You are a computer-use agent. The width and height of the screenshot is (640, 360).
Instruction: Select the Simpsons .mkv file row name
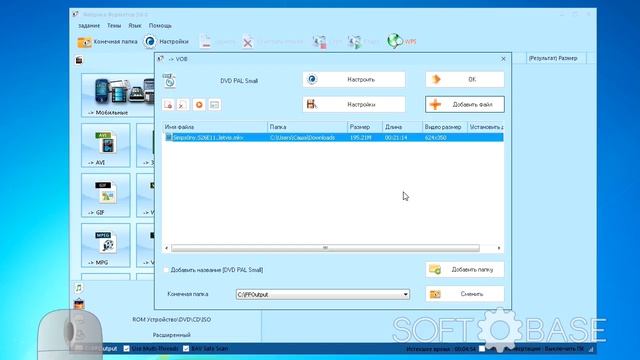[208, 138]
